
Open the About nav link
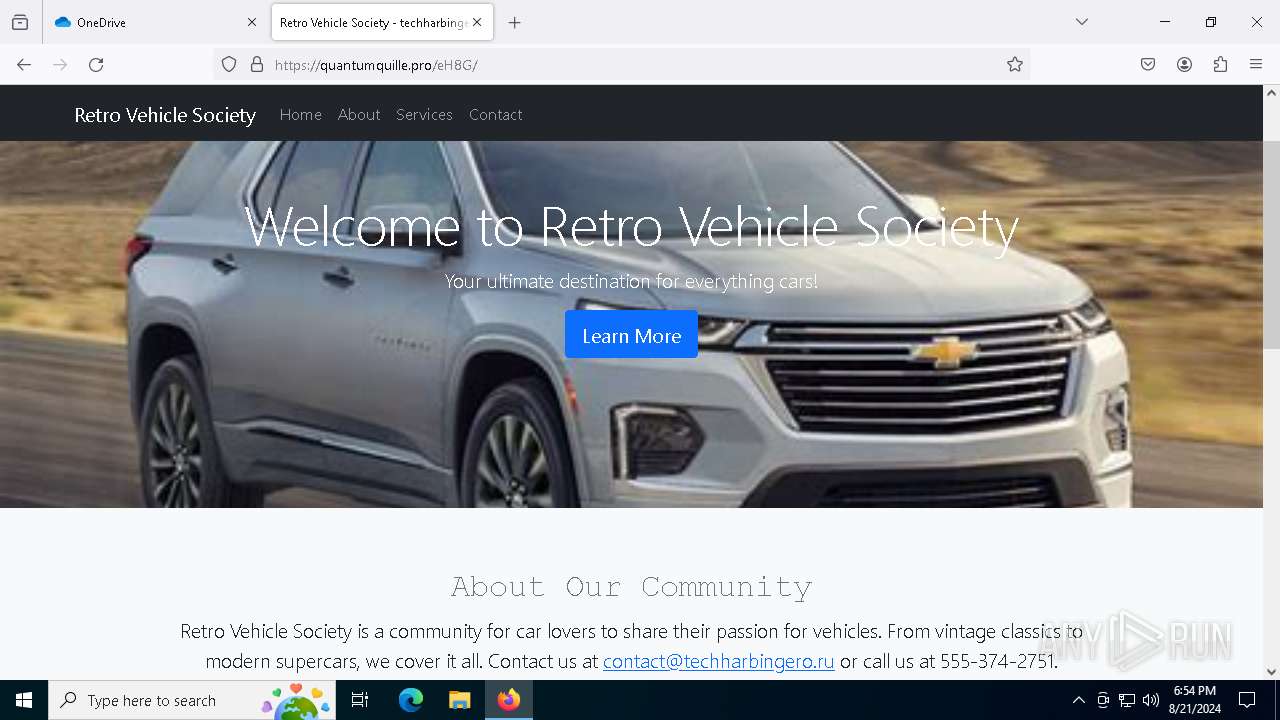(x=359, y=114)
